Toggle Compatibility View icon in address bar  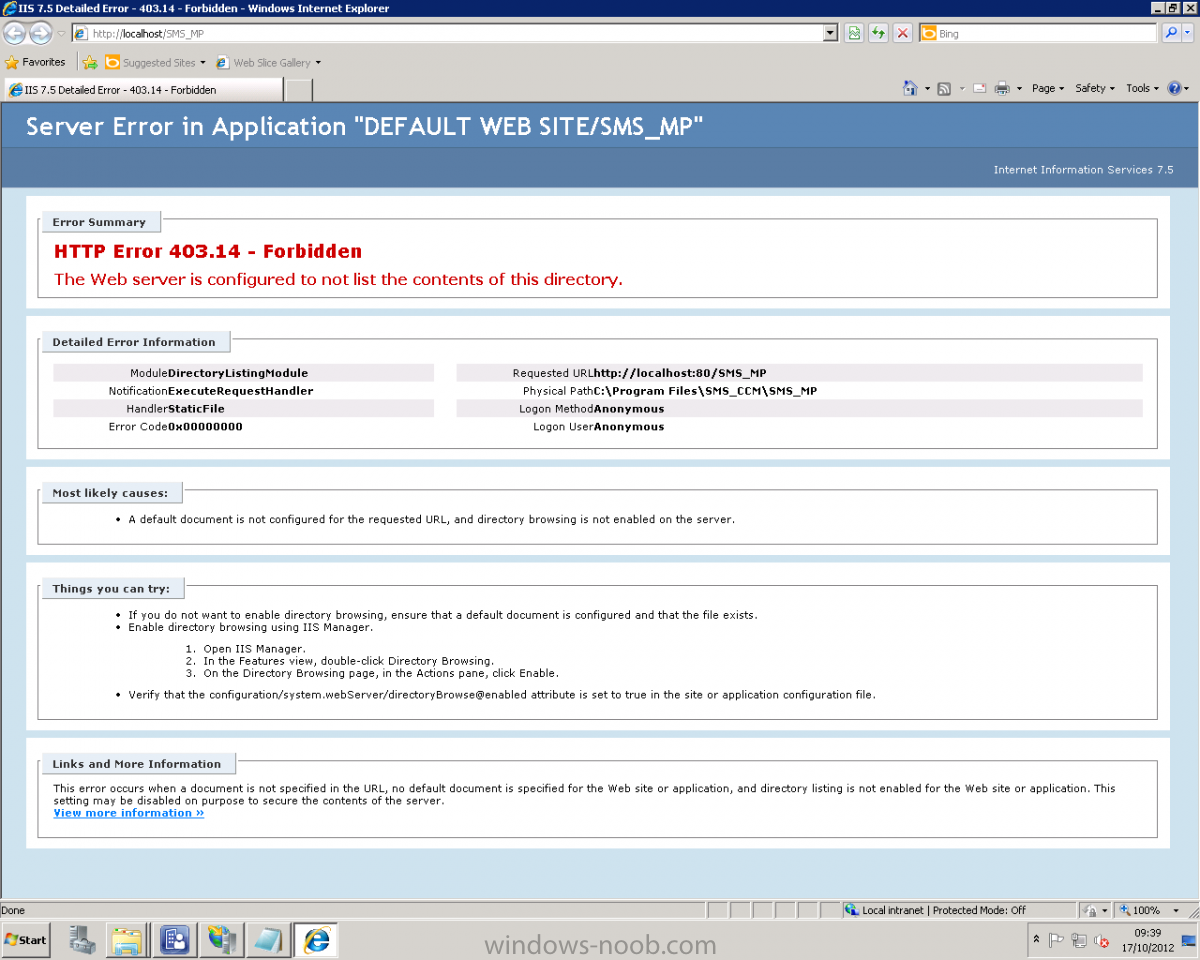pos(854,33)
